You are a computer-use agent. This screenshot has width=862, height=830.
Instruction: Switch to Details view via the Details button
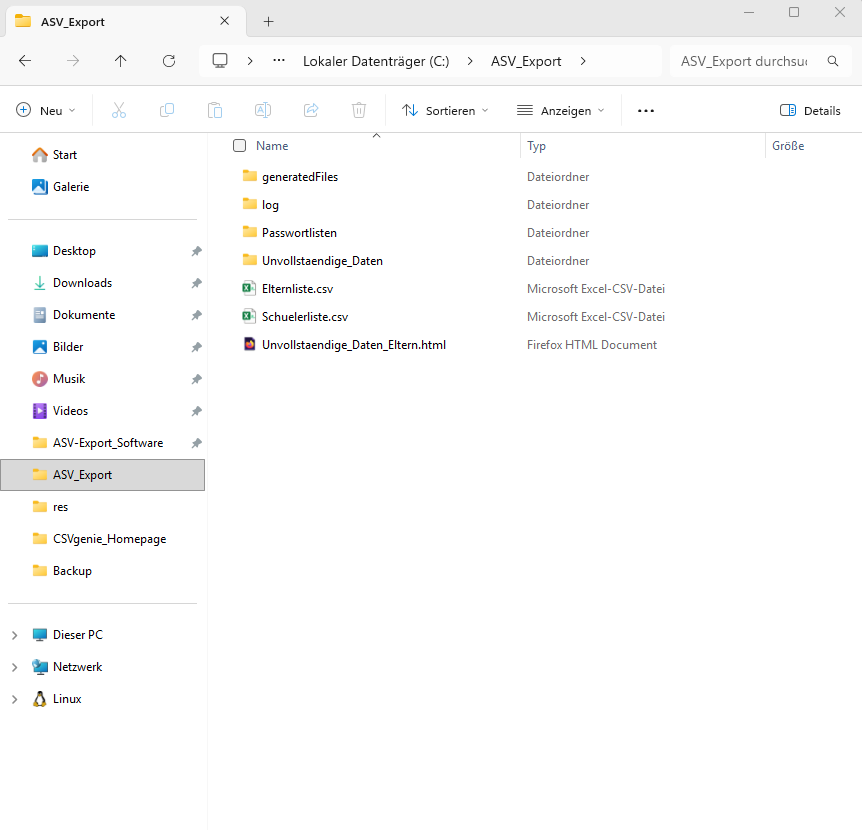pos(810,110)
